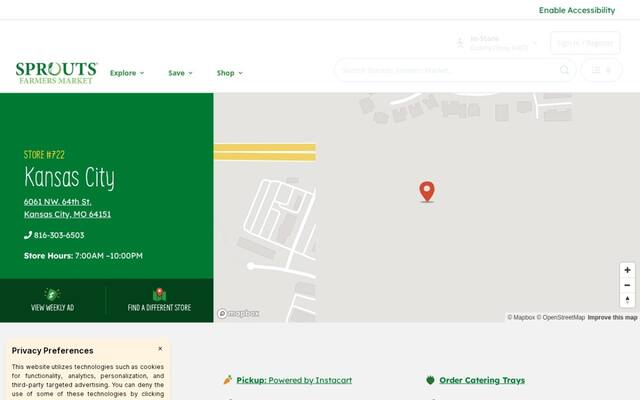The height and width of the screenshot is (400, 640).
Task: Click the Store #722 label
Action: click(x=44, y=155)
